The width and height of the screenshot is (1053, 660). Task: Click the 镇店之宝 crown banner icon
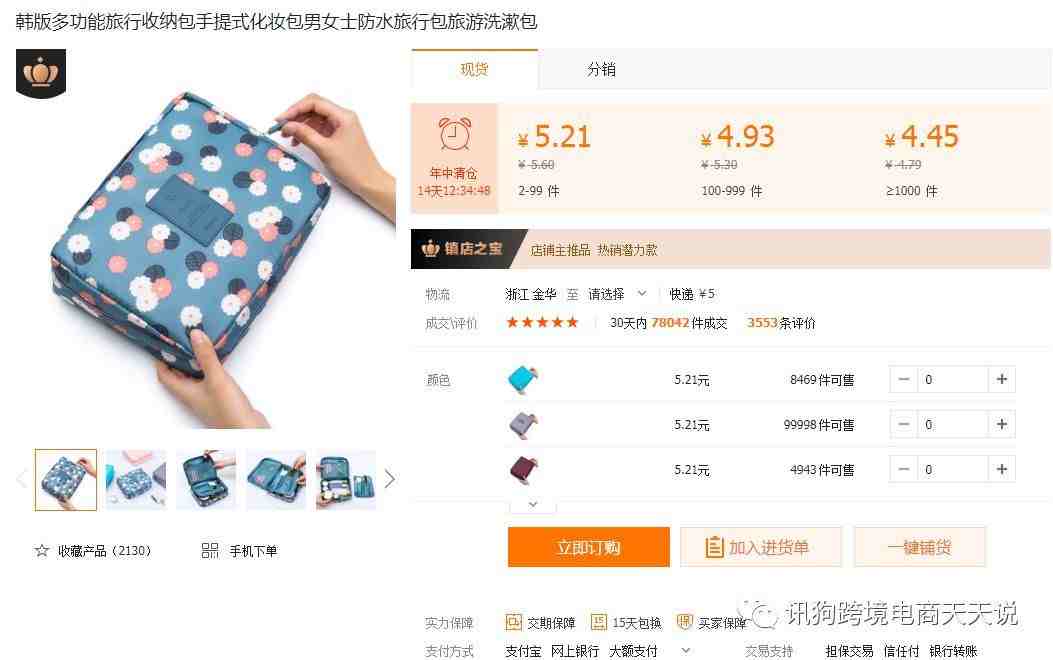tap(430, 249)
